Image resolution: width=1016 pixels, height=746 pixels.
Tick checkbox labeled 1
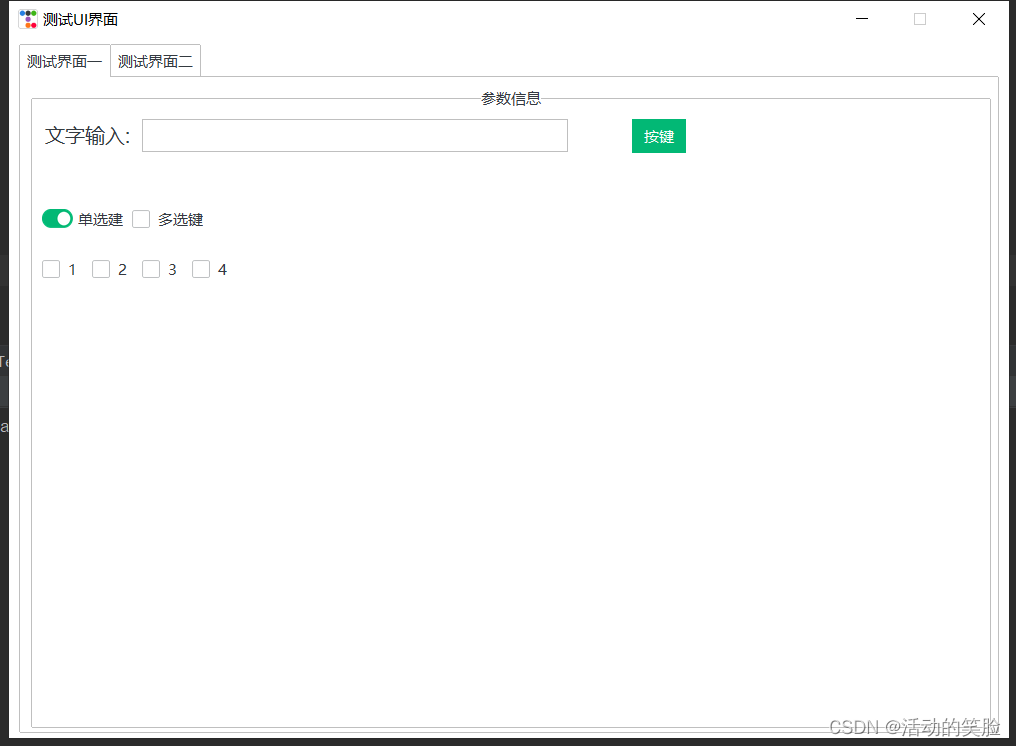[51, 269]
